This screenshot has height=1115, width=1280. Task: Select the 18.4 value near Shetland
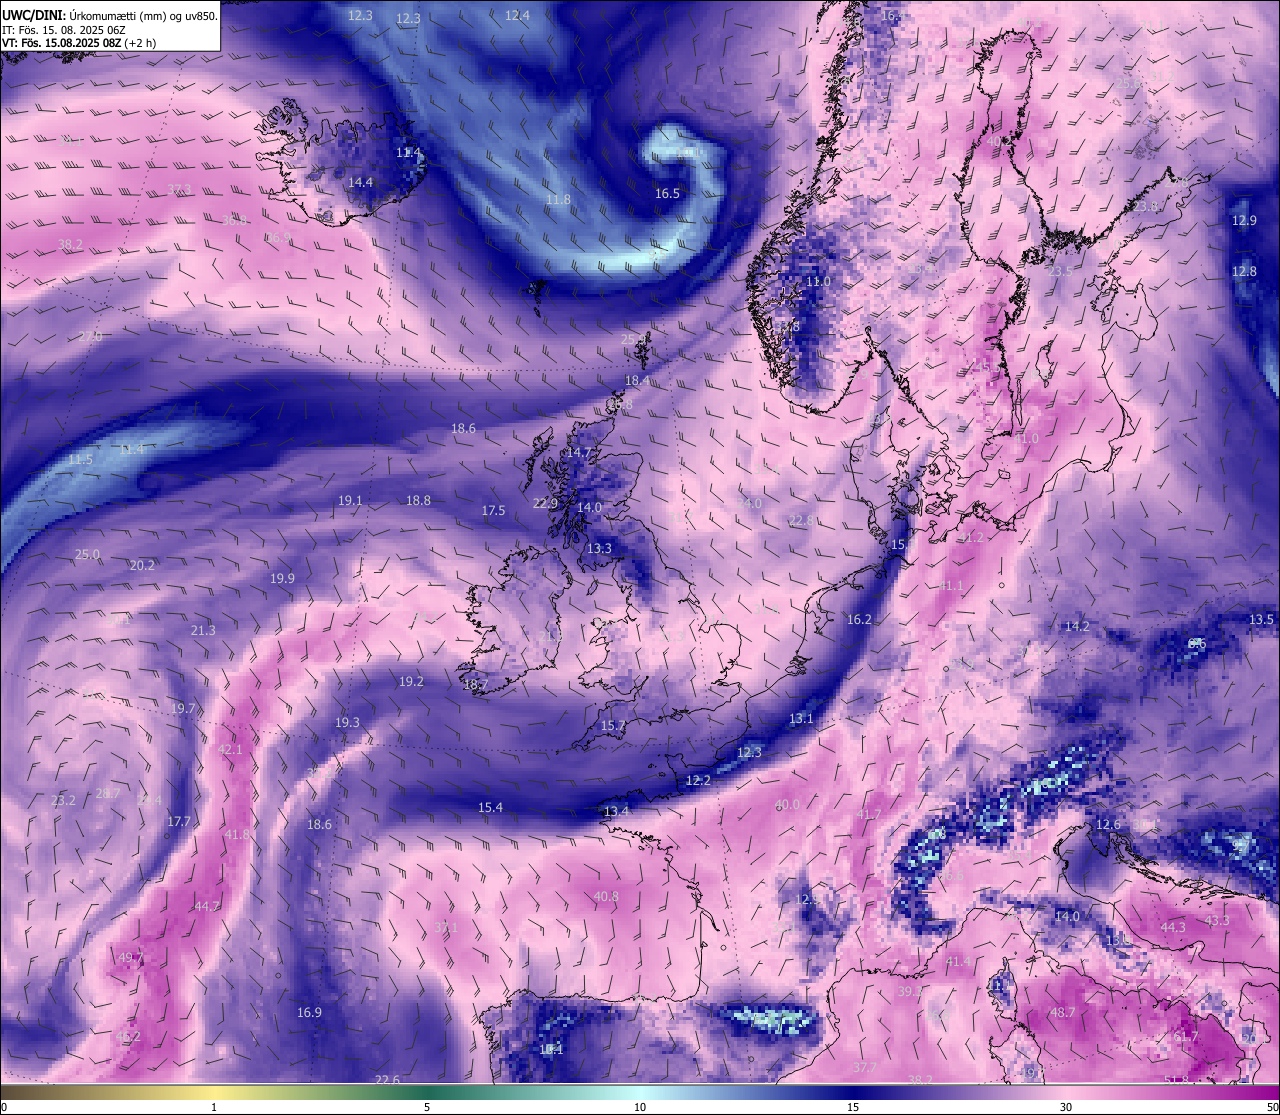pyautogui.click(x=637, y=381)
